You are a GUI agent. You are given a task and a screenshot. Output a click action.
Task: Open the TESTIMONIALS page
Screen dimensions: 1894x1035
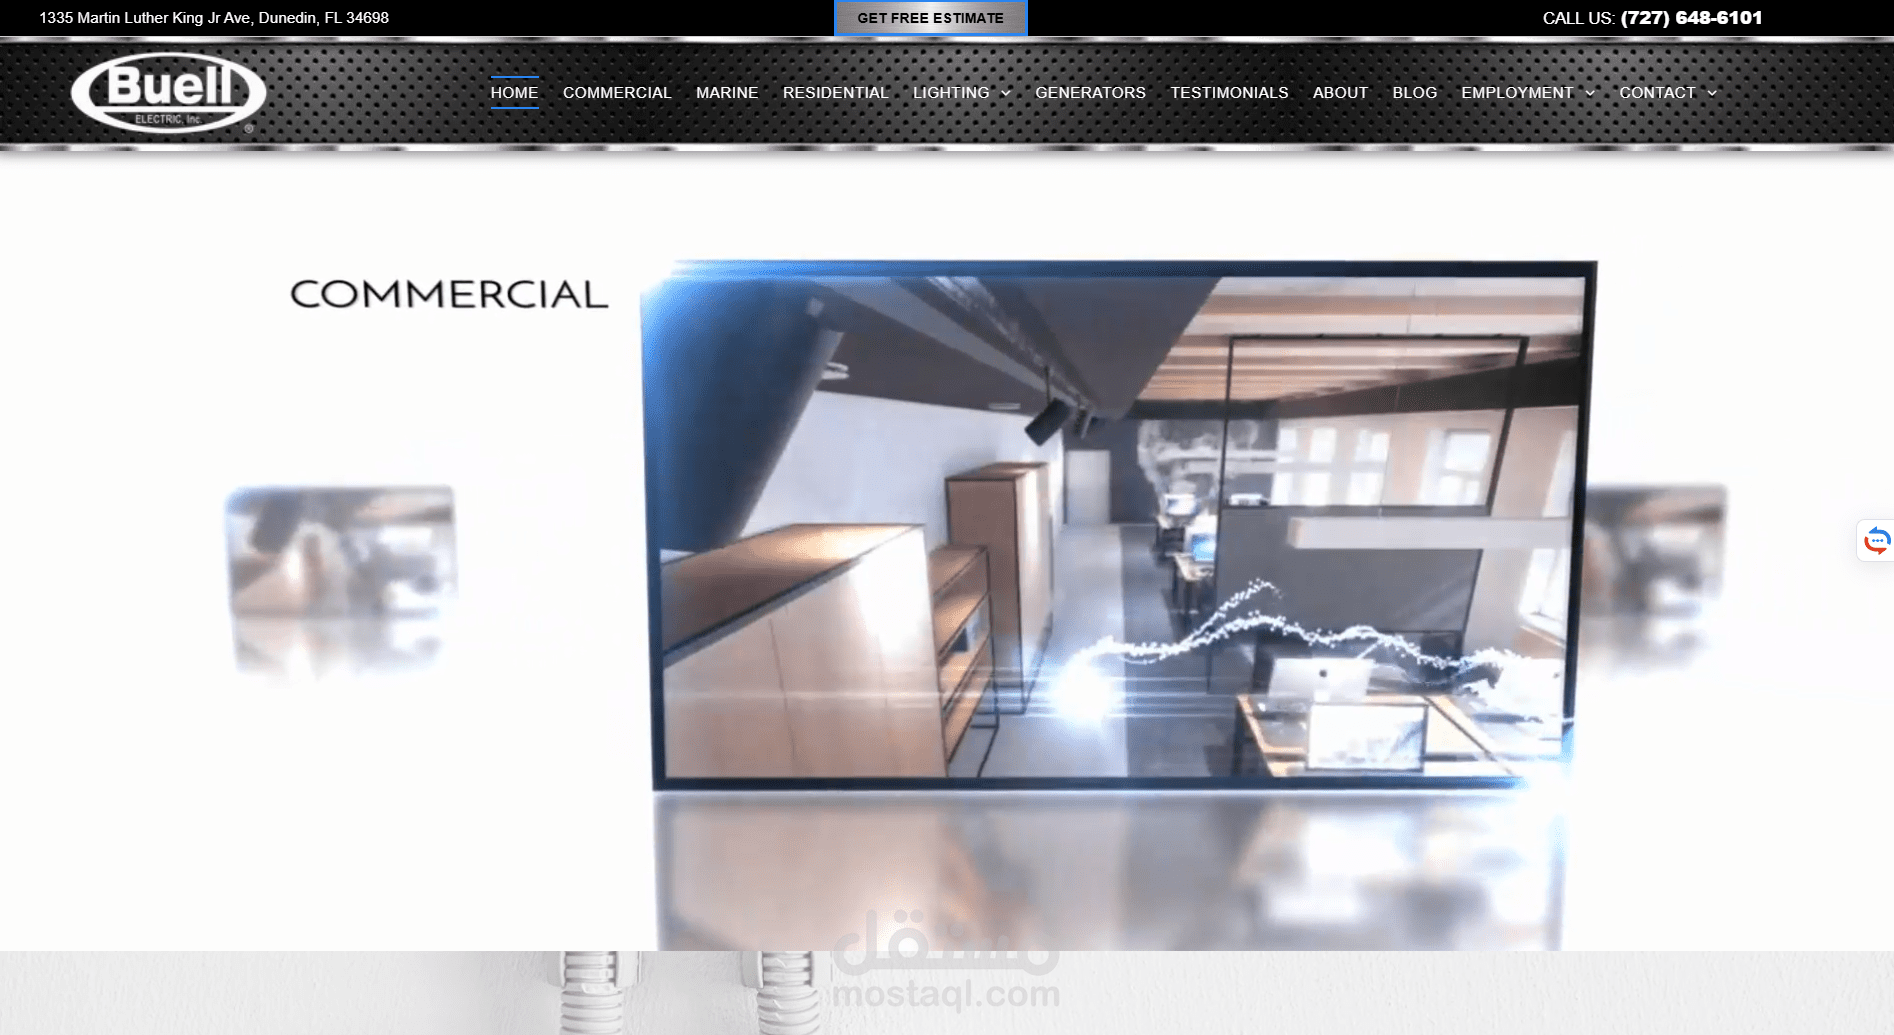coord(1229,92)
